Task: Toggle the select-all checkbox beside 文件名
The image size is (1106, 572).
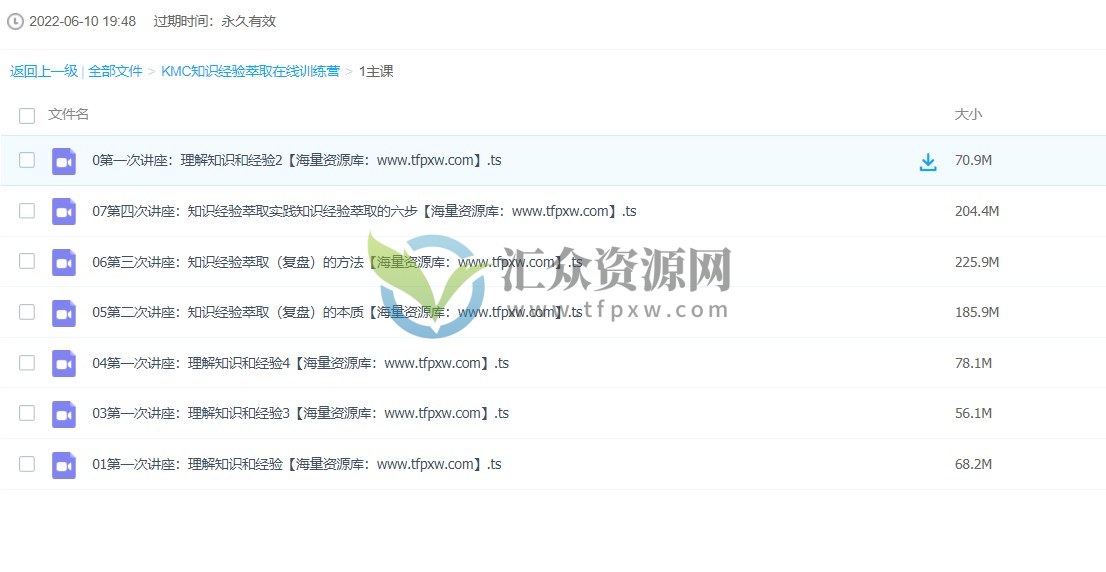Action: click(27, 115)
